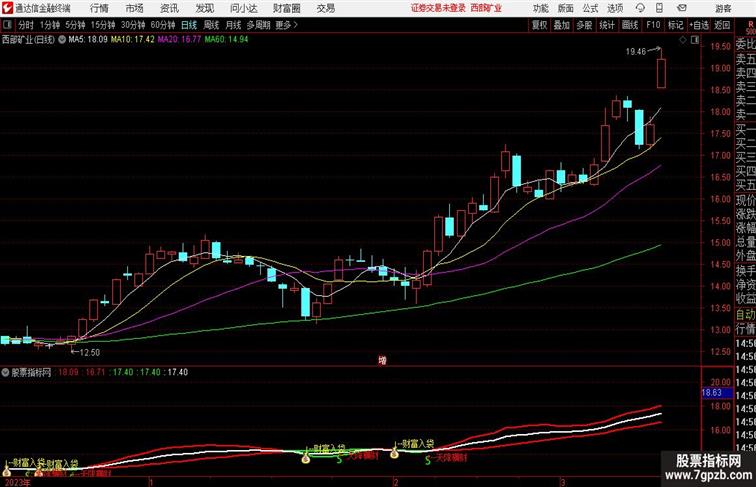Screen dimensions: 756x487
Task: Open the 版面 menu
Action: click(566, 8)
